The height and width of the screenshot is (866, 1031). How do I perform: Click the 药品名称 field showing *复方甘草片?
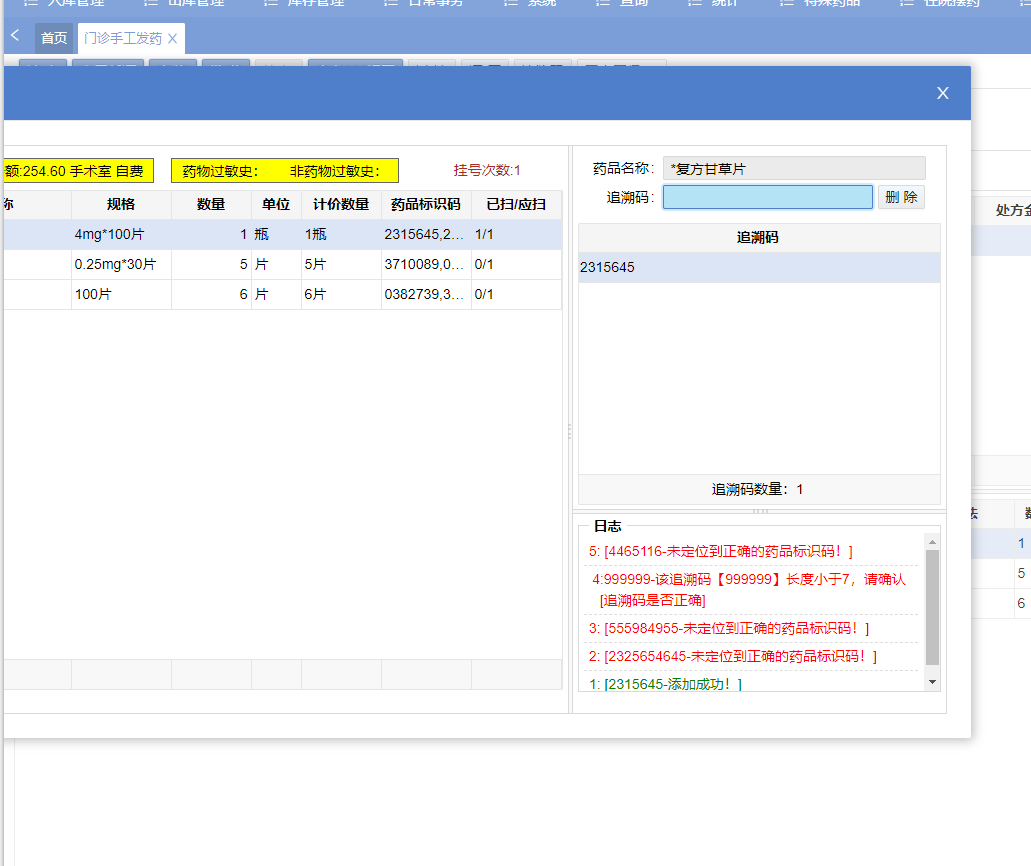pyautogui.click(x=794, y=168)
